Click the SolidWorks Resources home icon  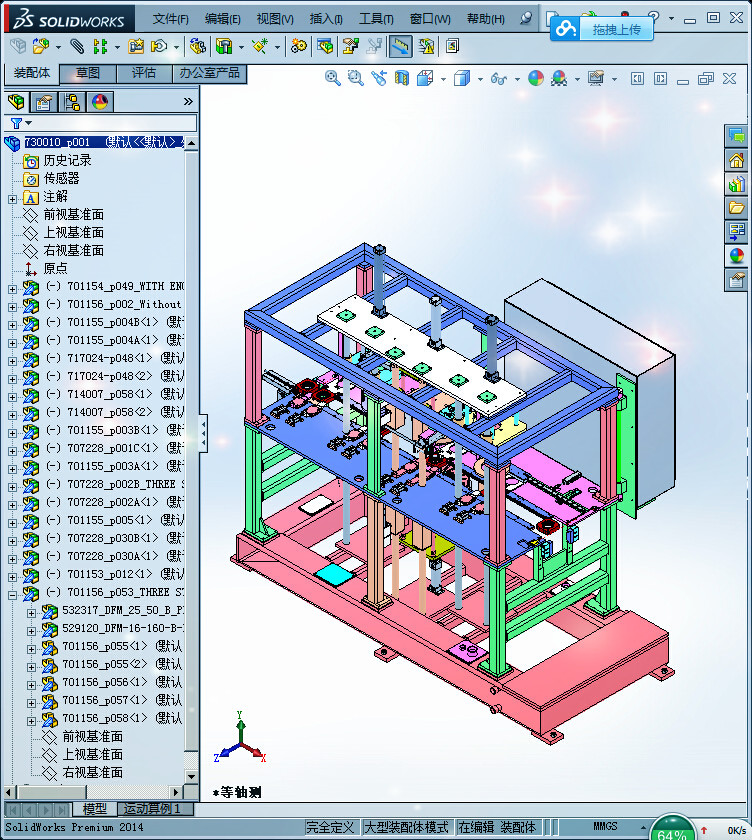point(736,160)
